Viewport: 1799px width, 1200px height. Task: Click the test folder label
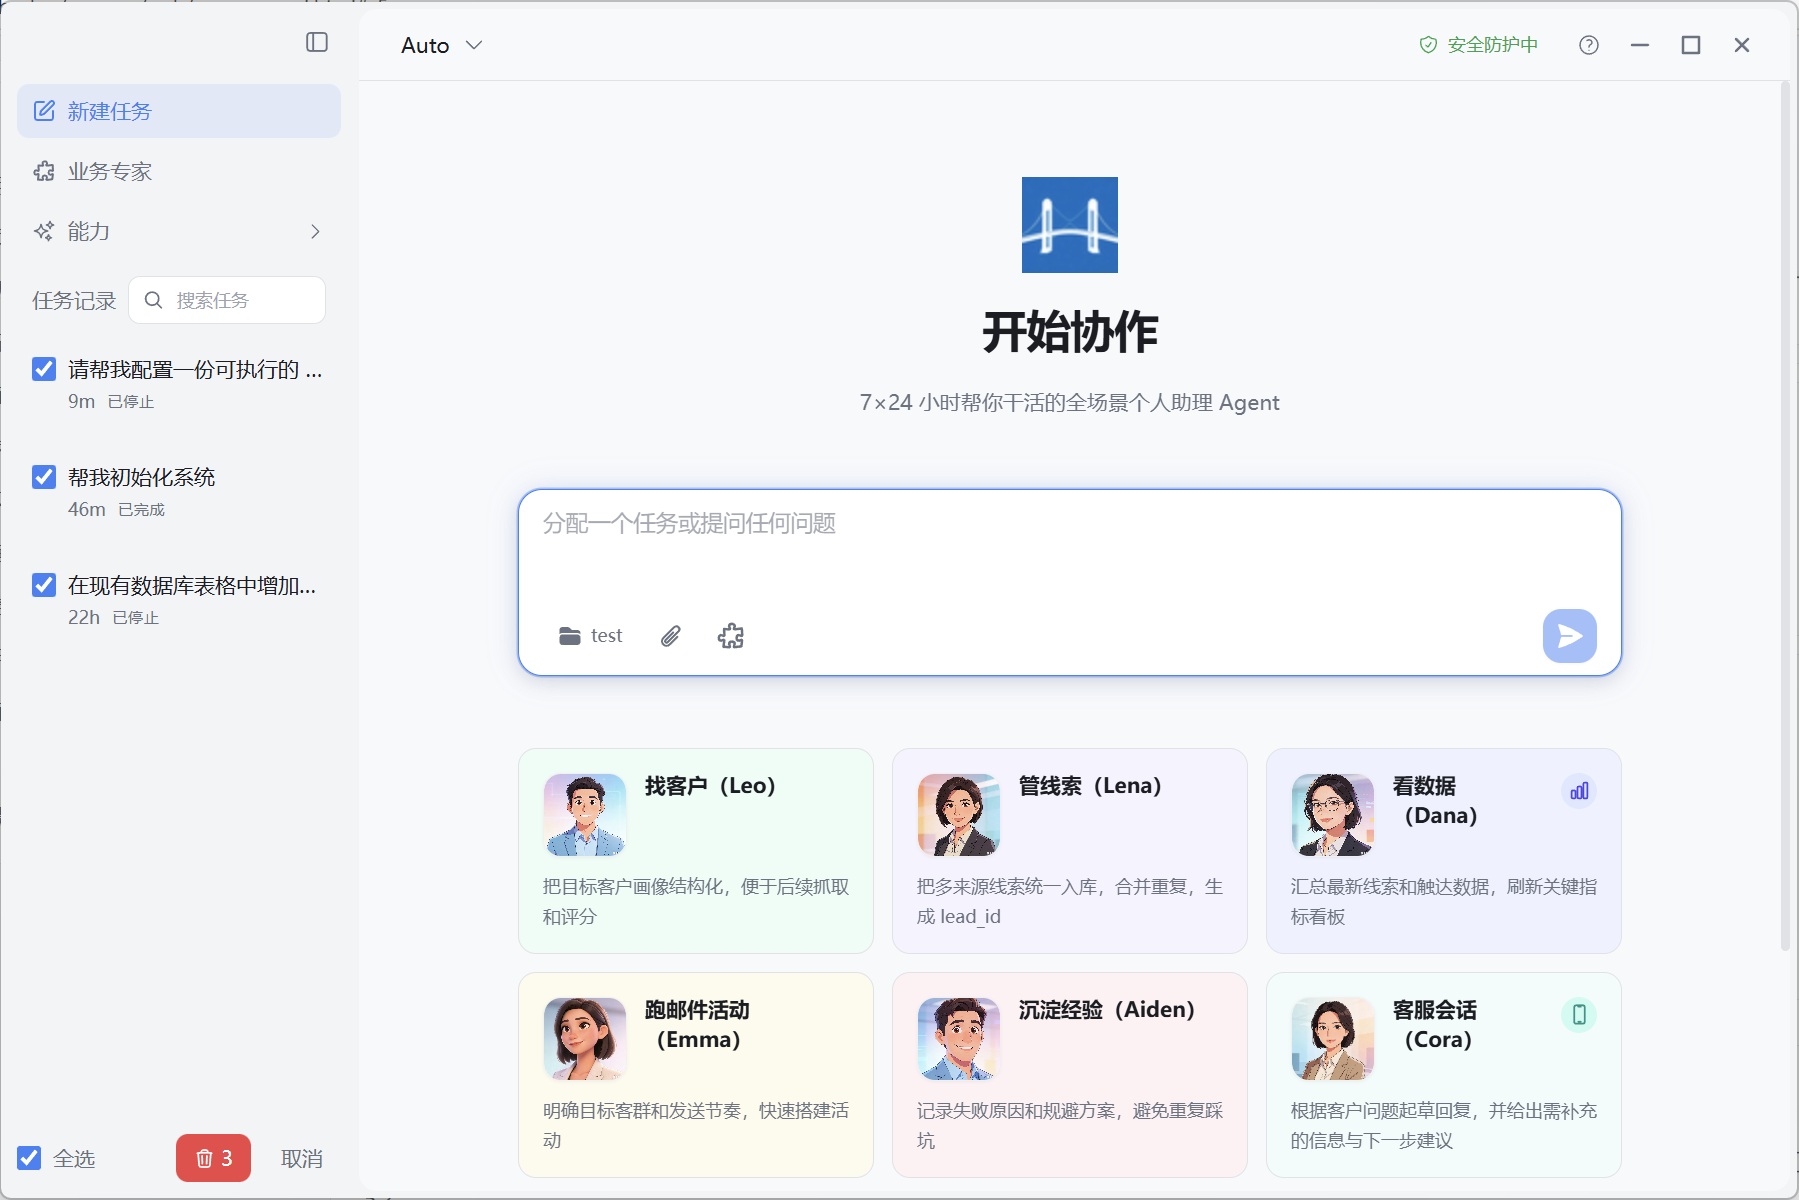pyautogui.click(x=607, y=636)
